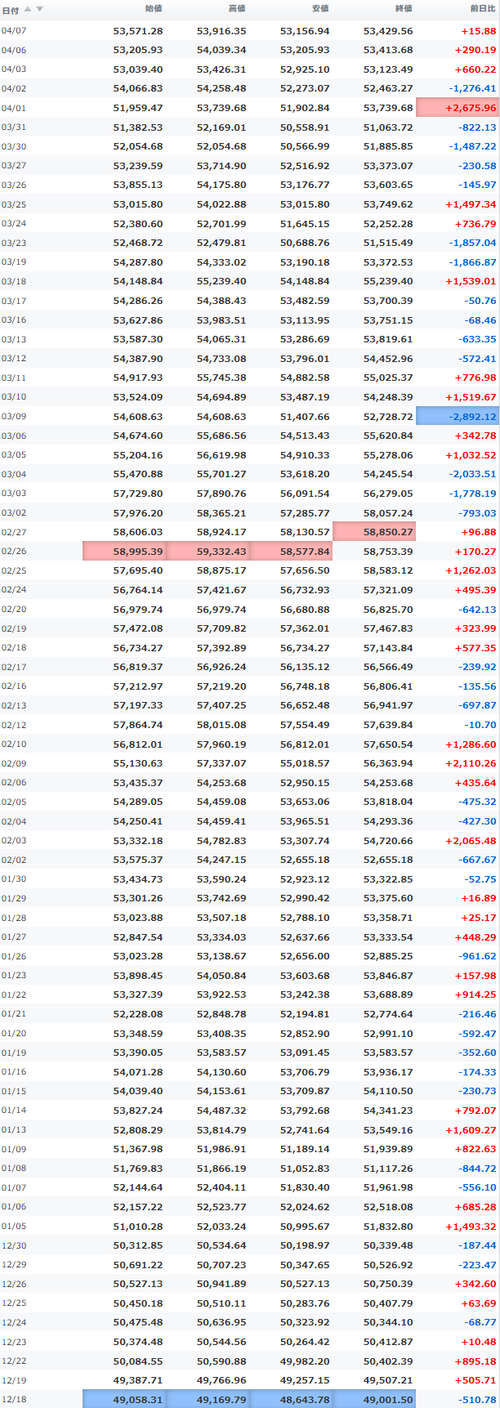Image resolution: width=500 pixels, height=1408 pixels.
Task: Click the 04/07 date row
Action: (250, 31)
